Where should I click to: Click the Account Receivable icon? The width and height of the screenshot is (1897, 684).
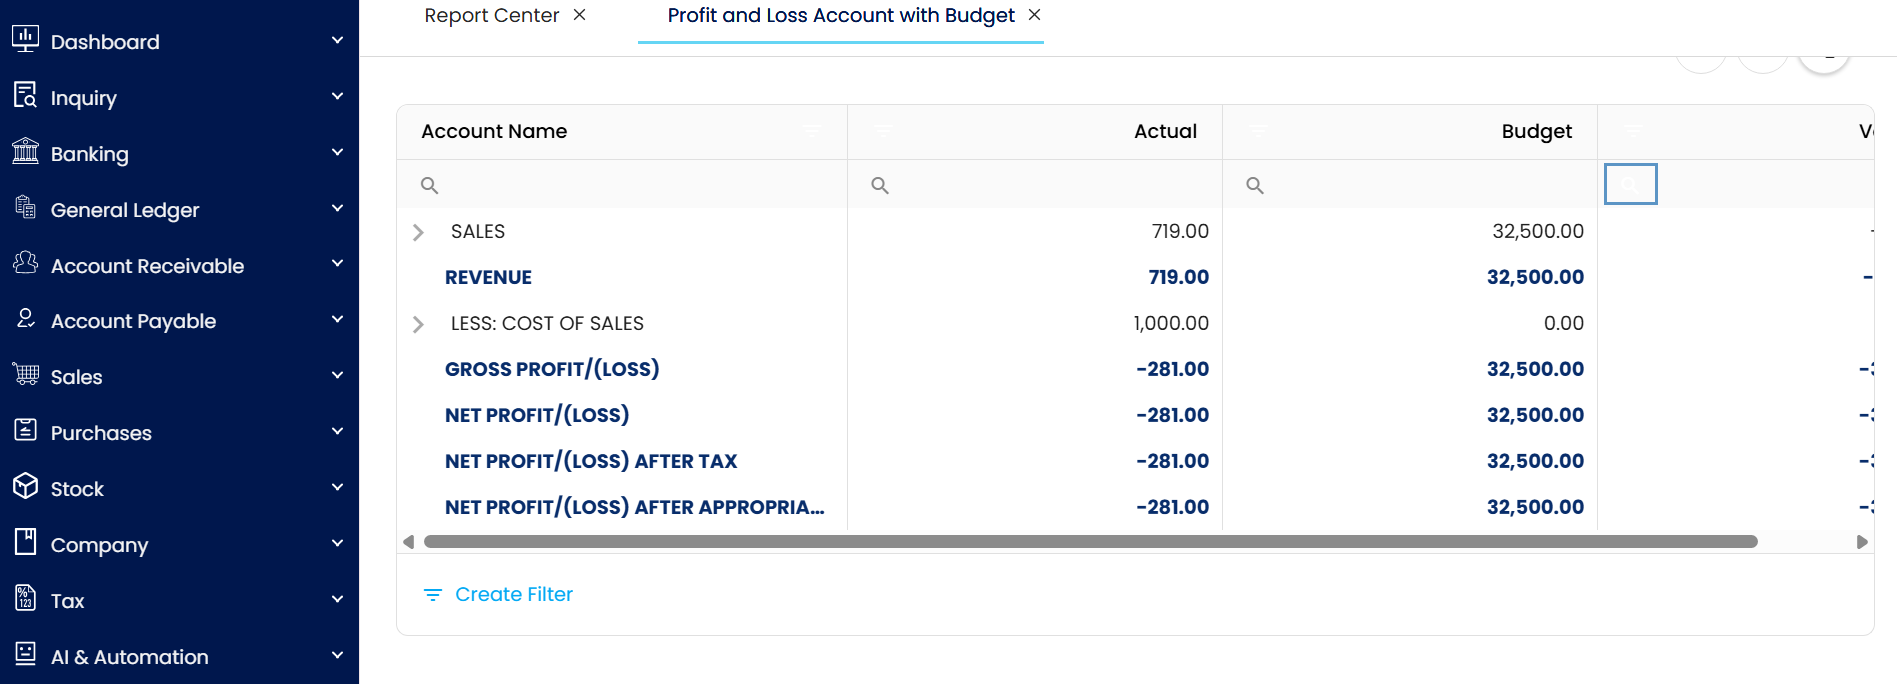(25, 264)
